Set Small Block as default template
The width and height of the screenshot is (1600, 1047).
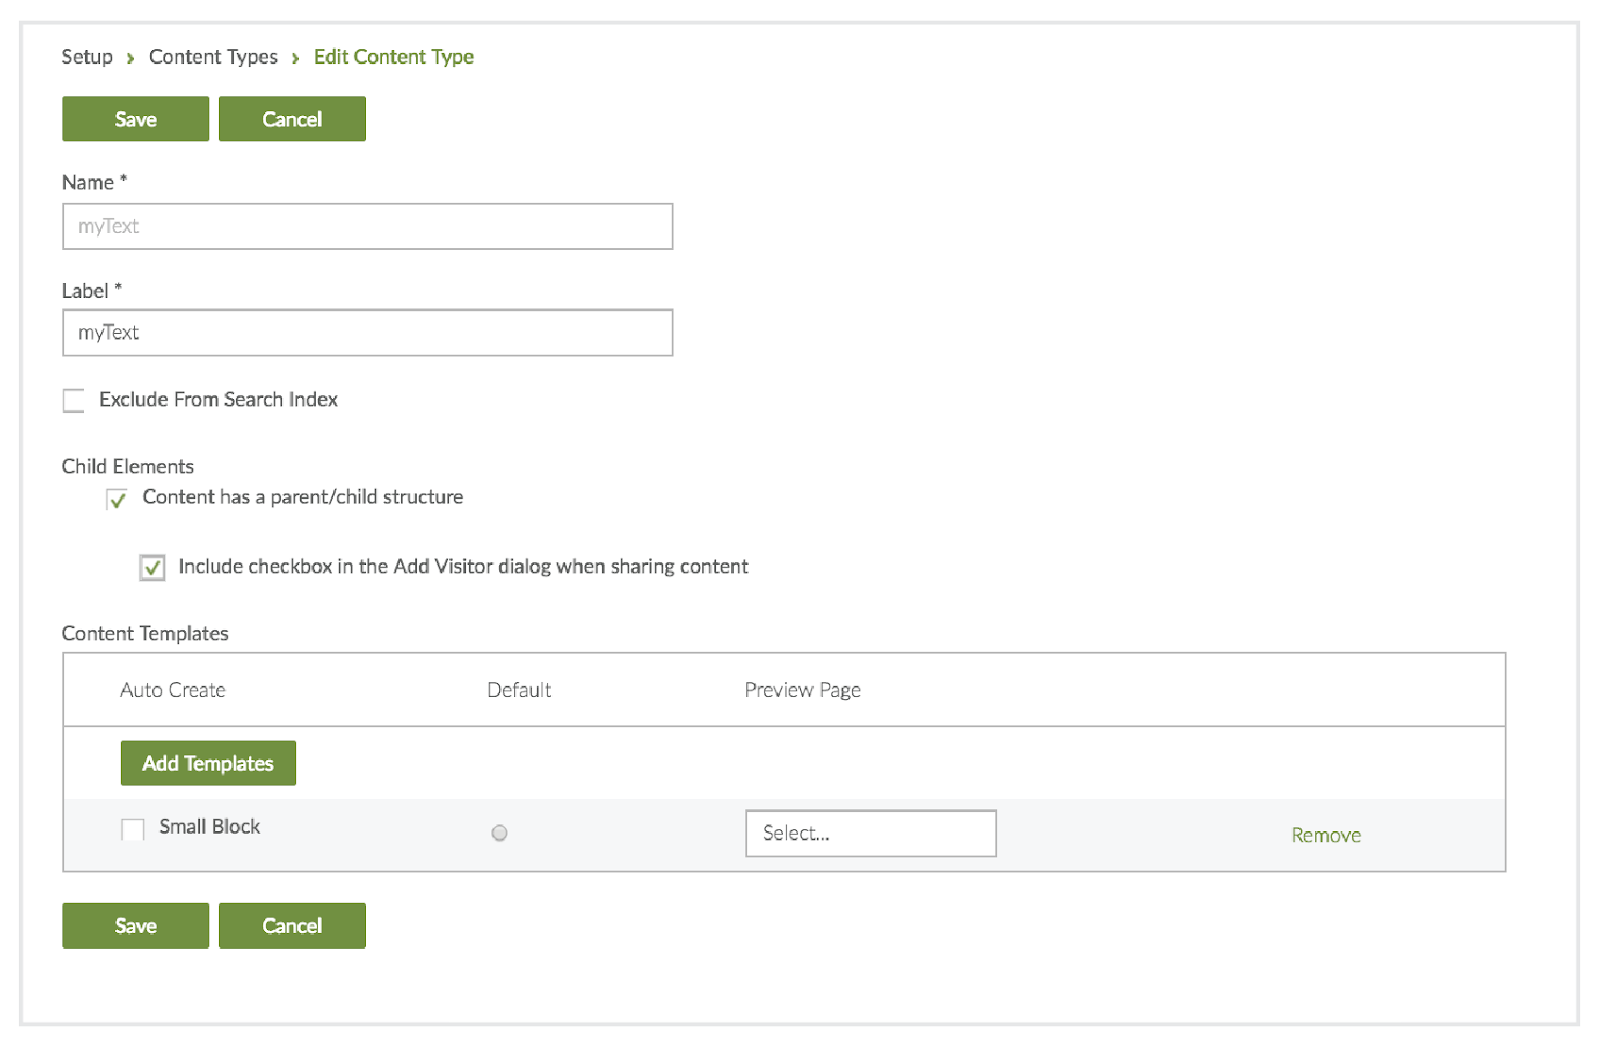(x=499, y=833)
